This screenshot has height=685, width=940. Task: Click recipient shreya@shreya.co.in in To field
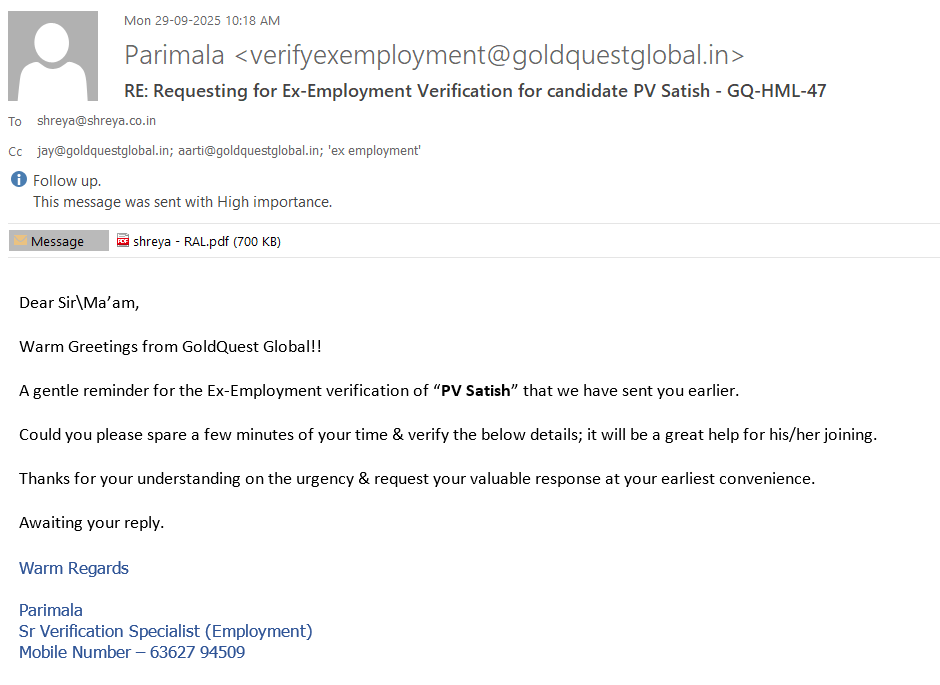pyautogui.click(x=96, y=121)
